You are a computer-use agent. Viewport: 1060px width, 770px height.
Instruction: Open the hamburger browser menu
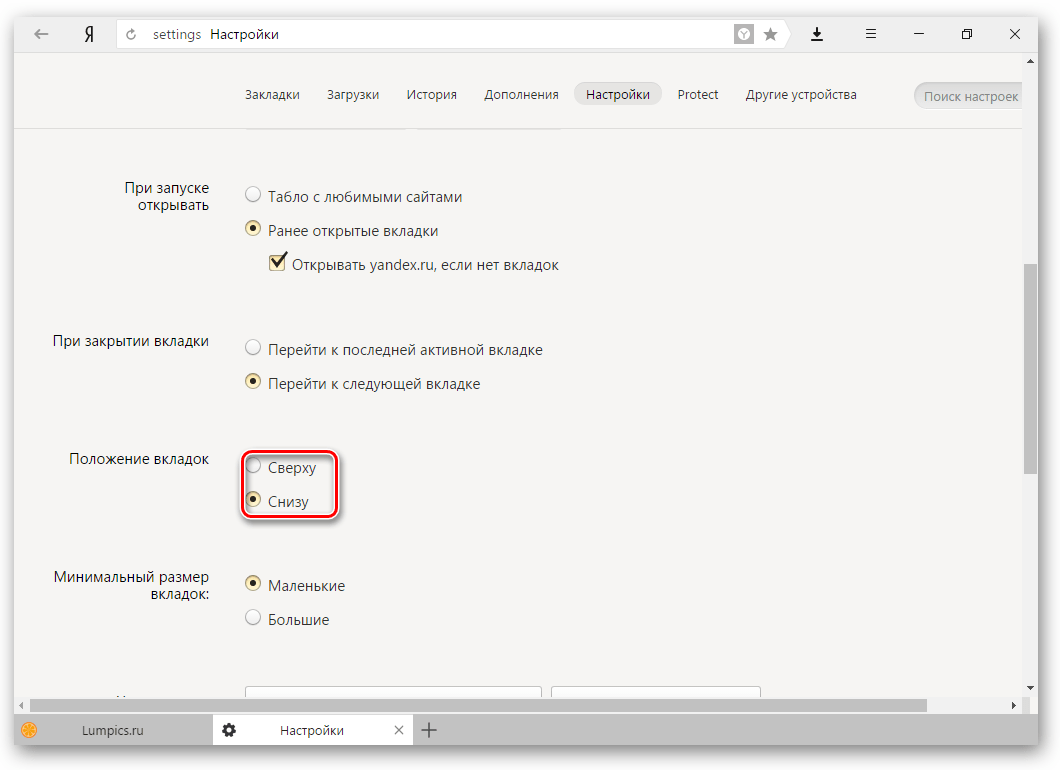[871, 34]
